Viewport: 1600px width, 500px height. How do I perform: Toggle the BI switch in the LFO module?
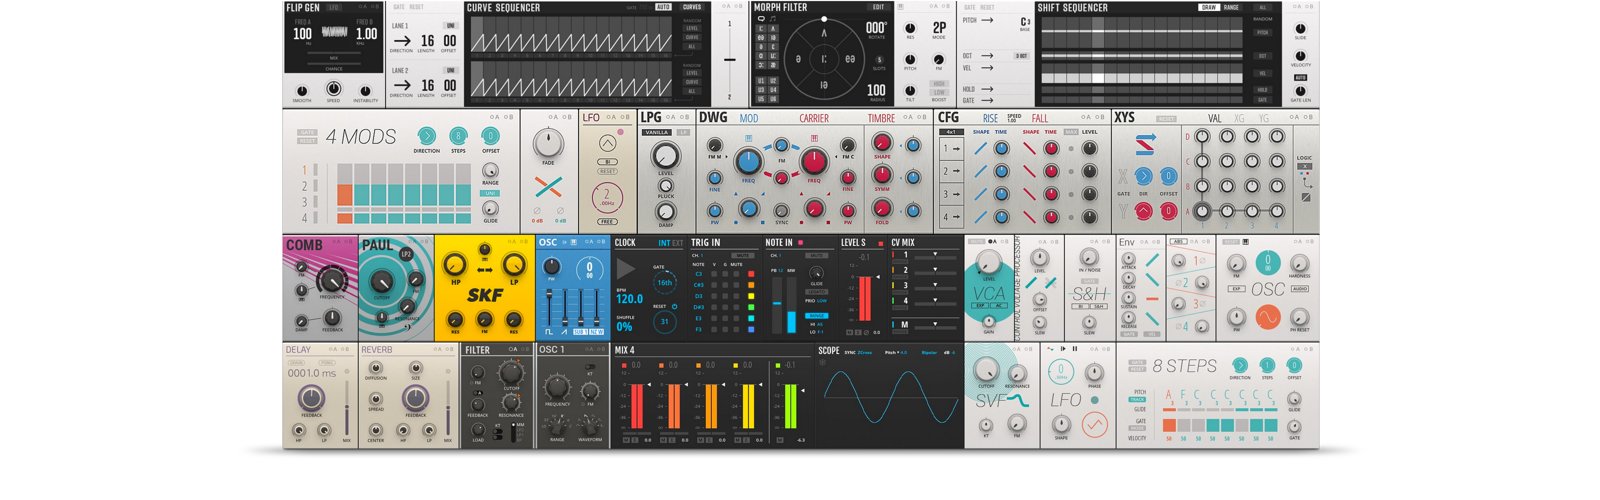click(607, 161)
